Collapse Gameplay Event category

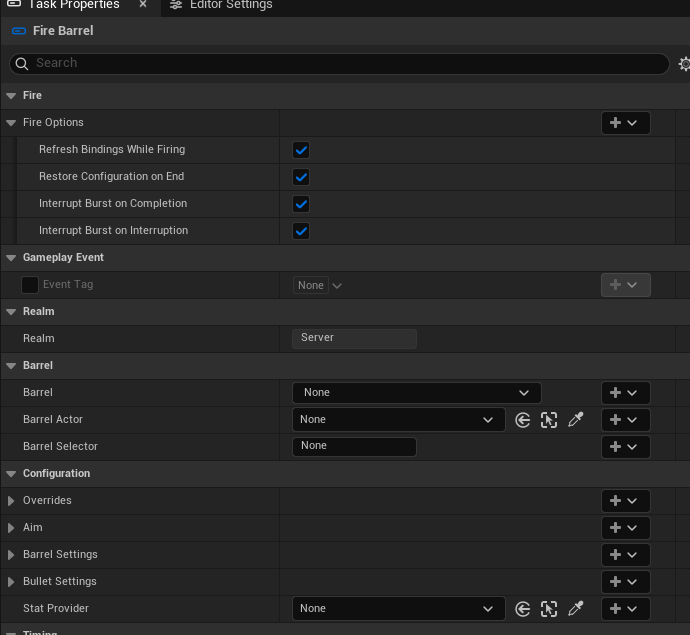tap(11, 258)
